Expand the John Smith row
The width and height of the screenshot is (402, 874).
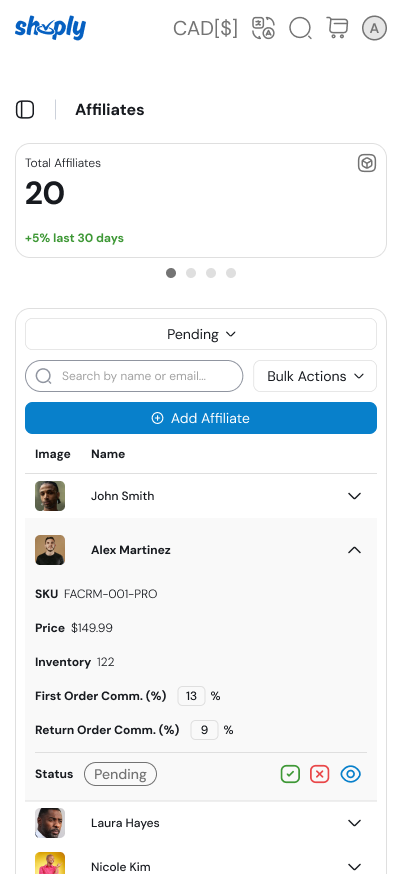(x=355, y=496)
